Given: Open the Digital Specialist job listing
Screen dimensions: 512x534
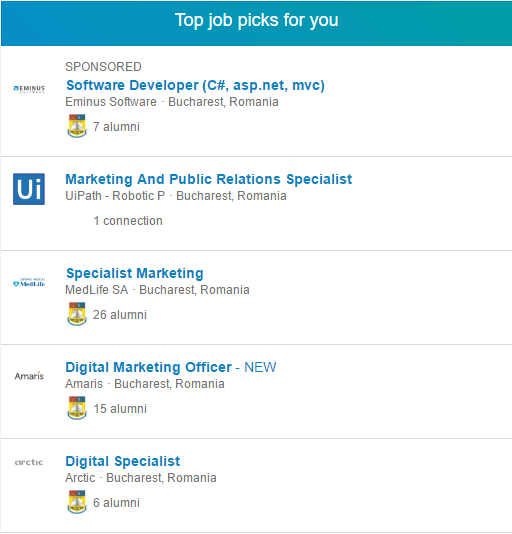Looking at the screenshot, I should click(x=123, y=461).
